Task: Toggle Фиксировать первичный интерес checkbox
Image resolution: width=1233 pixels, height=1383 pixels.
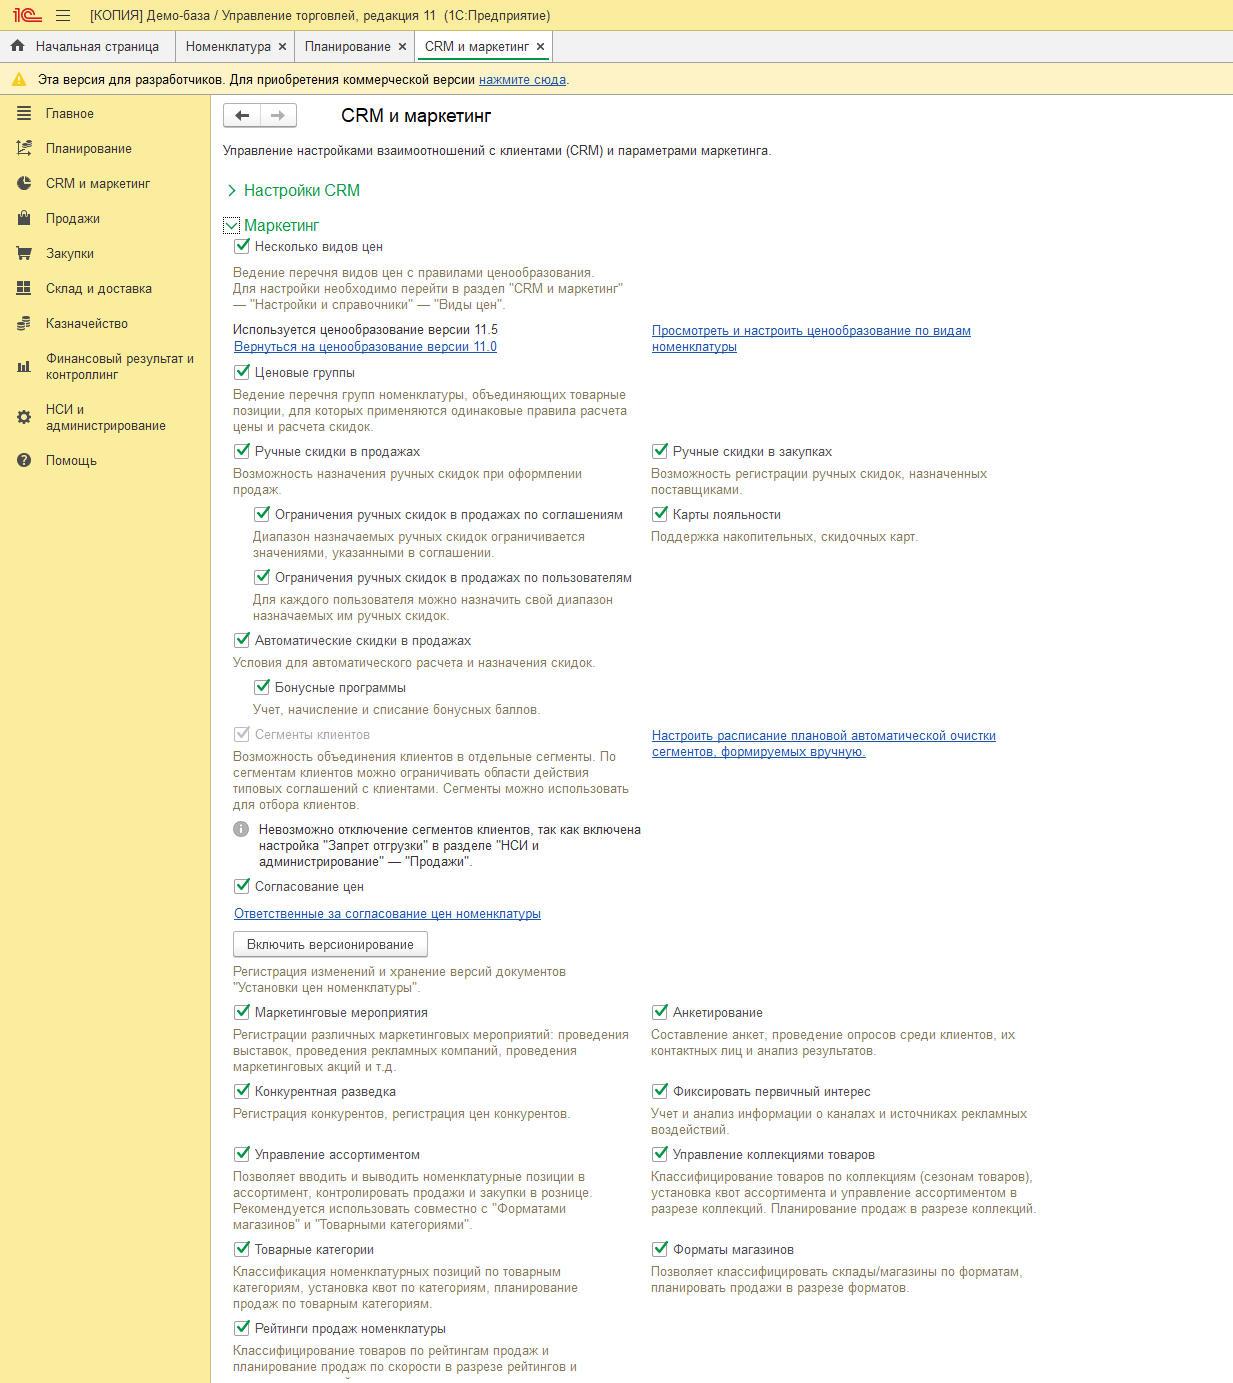Action: tap(660, 1091)
